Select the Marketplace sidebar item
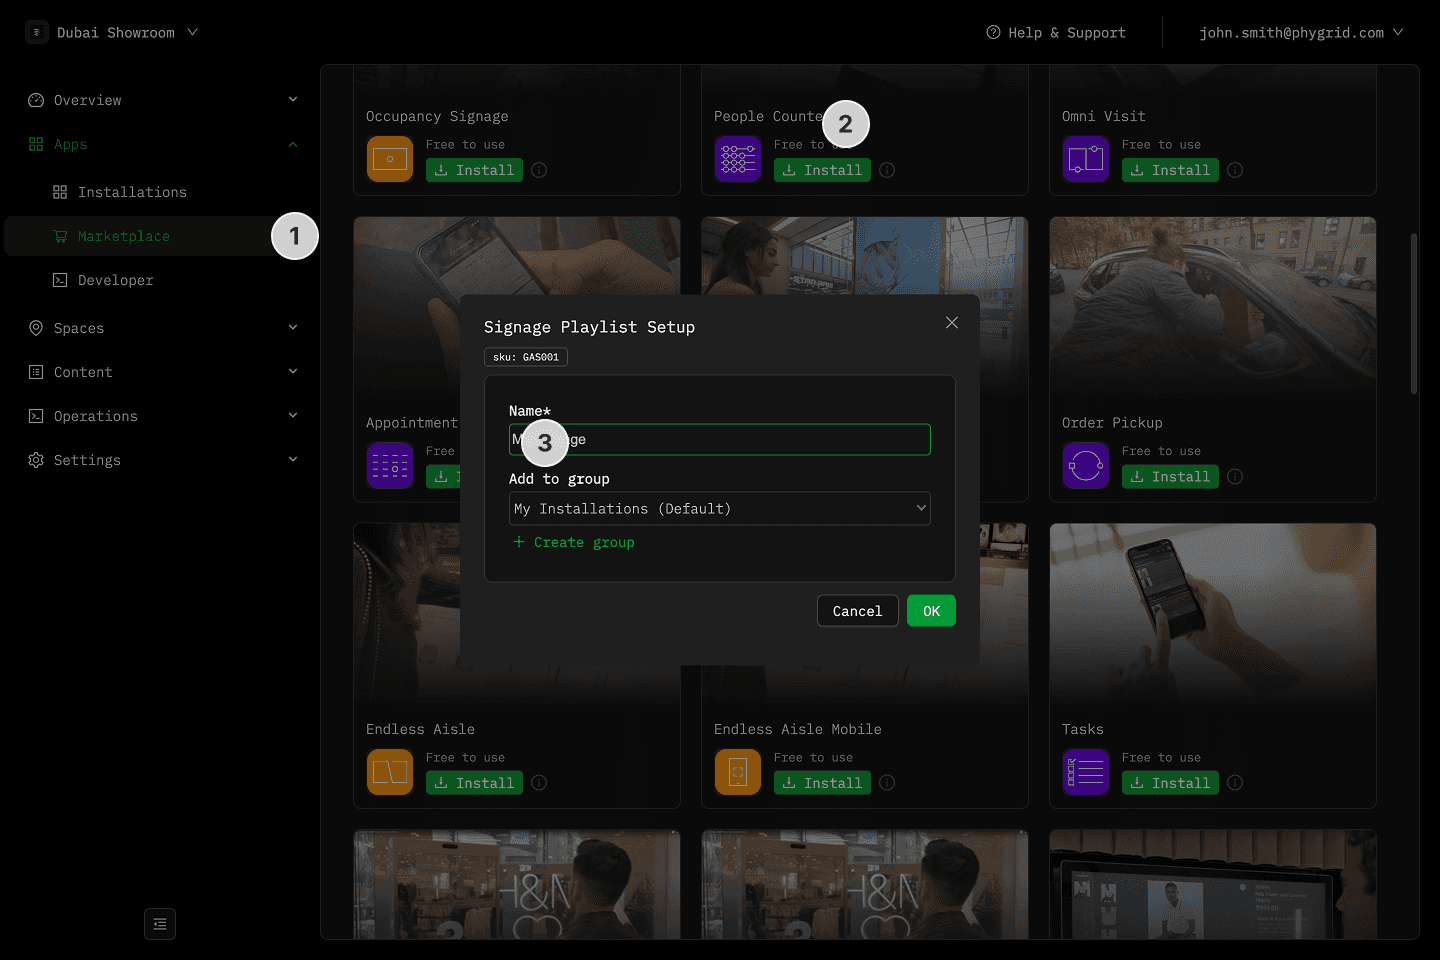The image size is (1440, 960). (160, 236)
